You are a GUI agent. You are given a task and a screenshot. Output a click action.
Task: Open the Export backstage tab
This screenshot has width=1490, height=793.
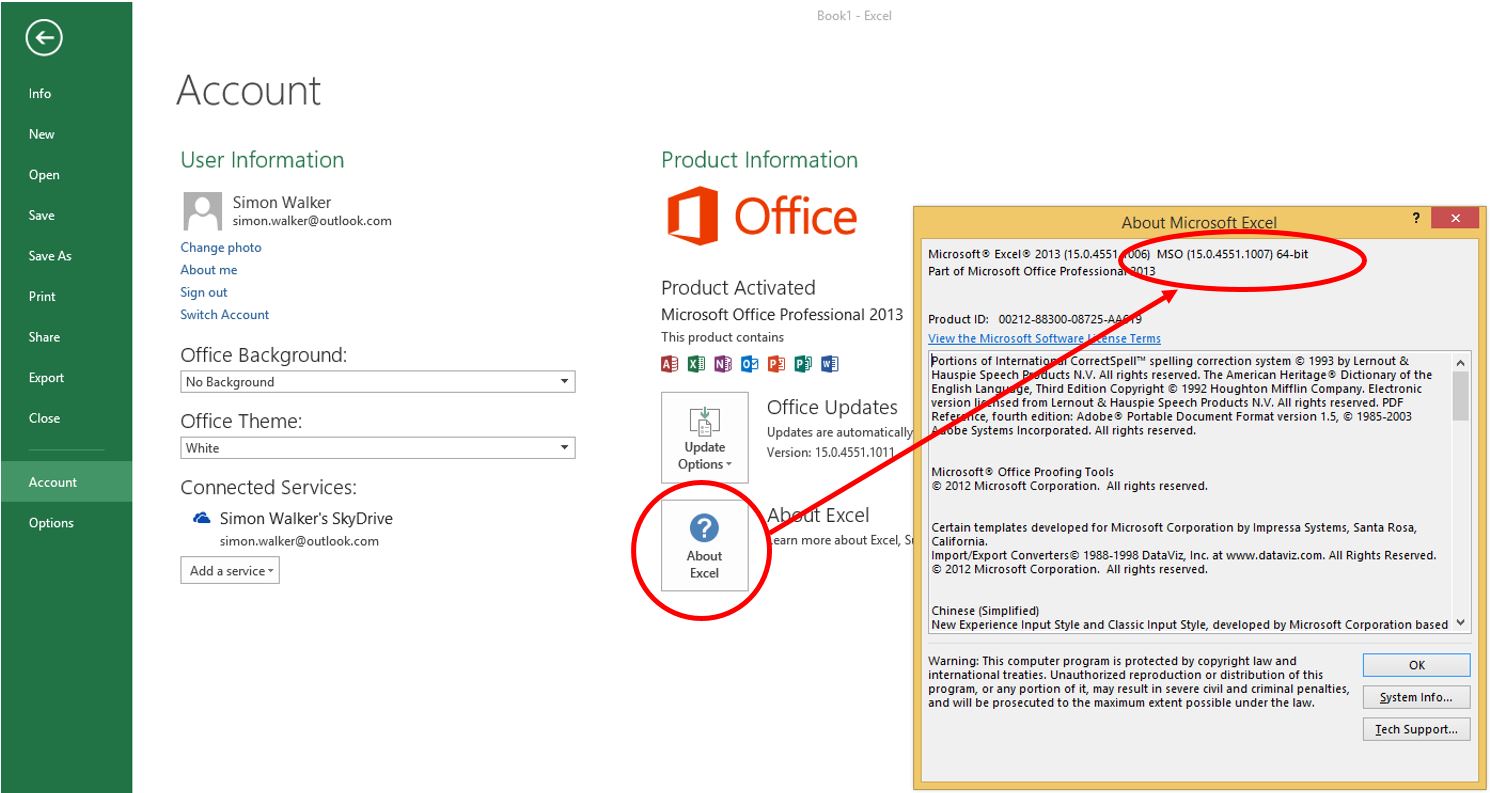pos(66,378)
